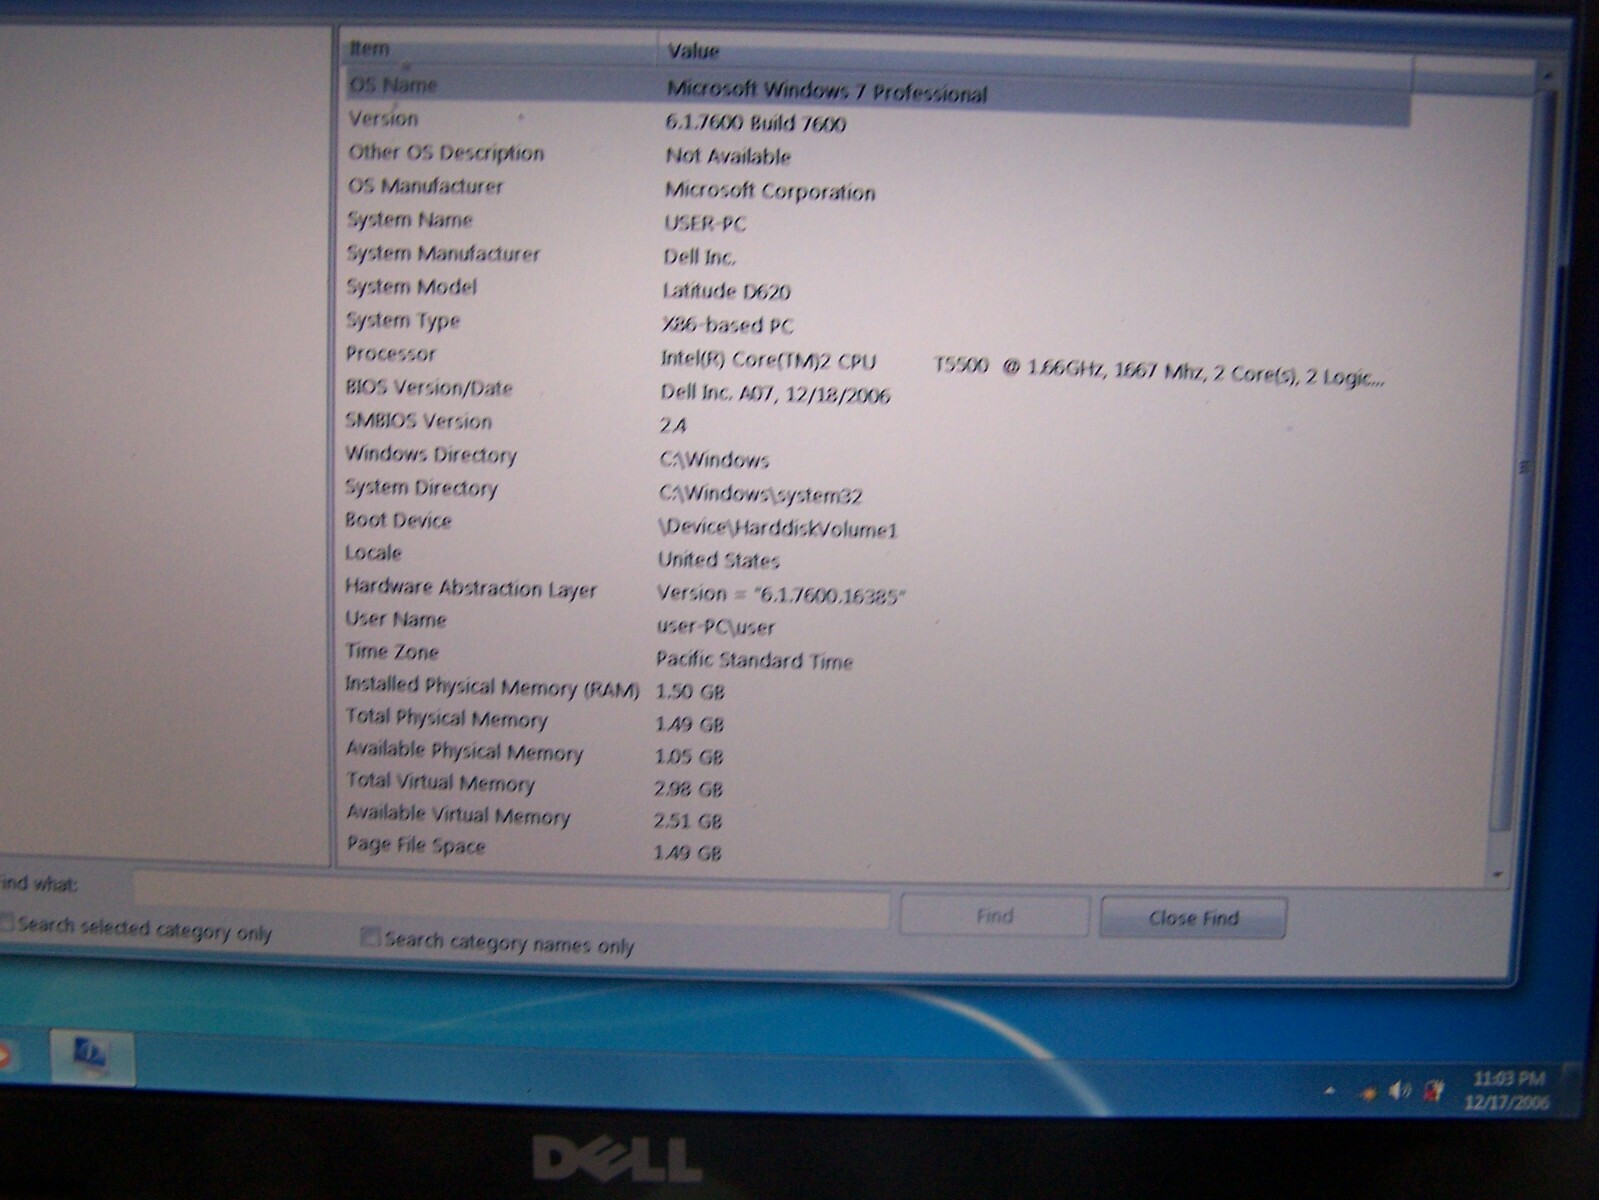Select 'Available Virtual Memory' row
The image size is (1599, 1200).
(458, 815)
